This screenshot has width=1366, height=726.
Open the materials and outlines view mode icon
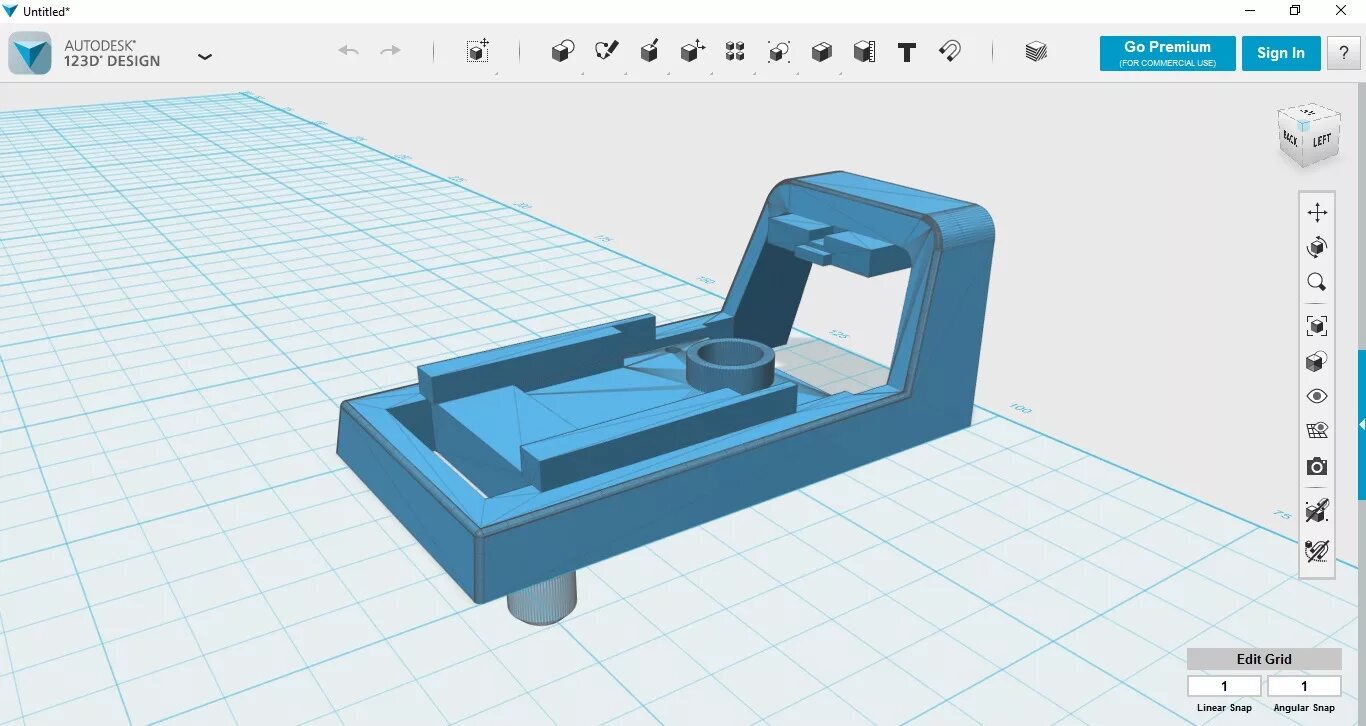(x=1317, y=361)
